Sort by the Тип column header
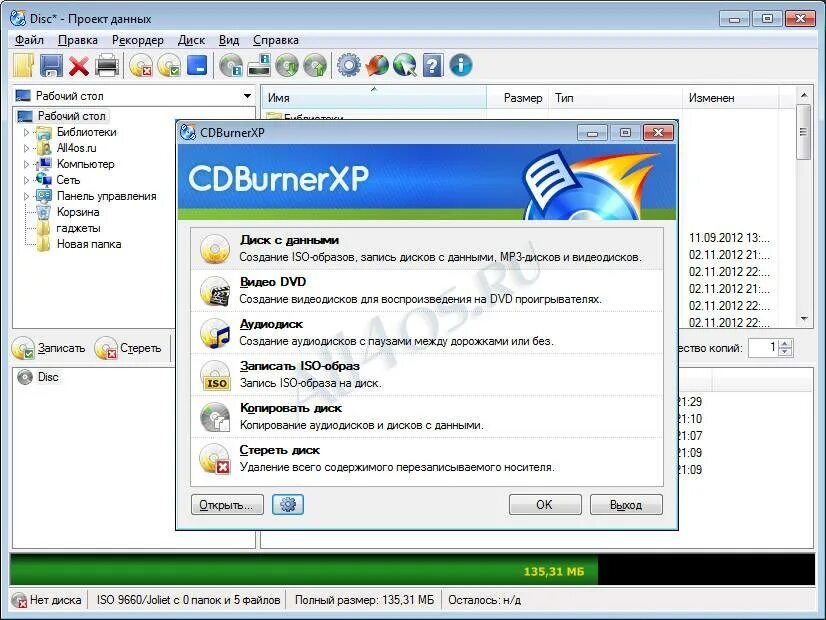826x620 pixels. (615, 98)
